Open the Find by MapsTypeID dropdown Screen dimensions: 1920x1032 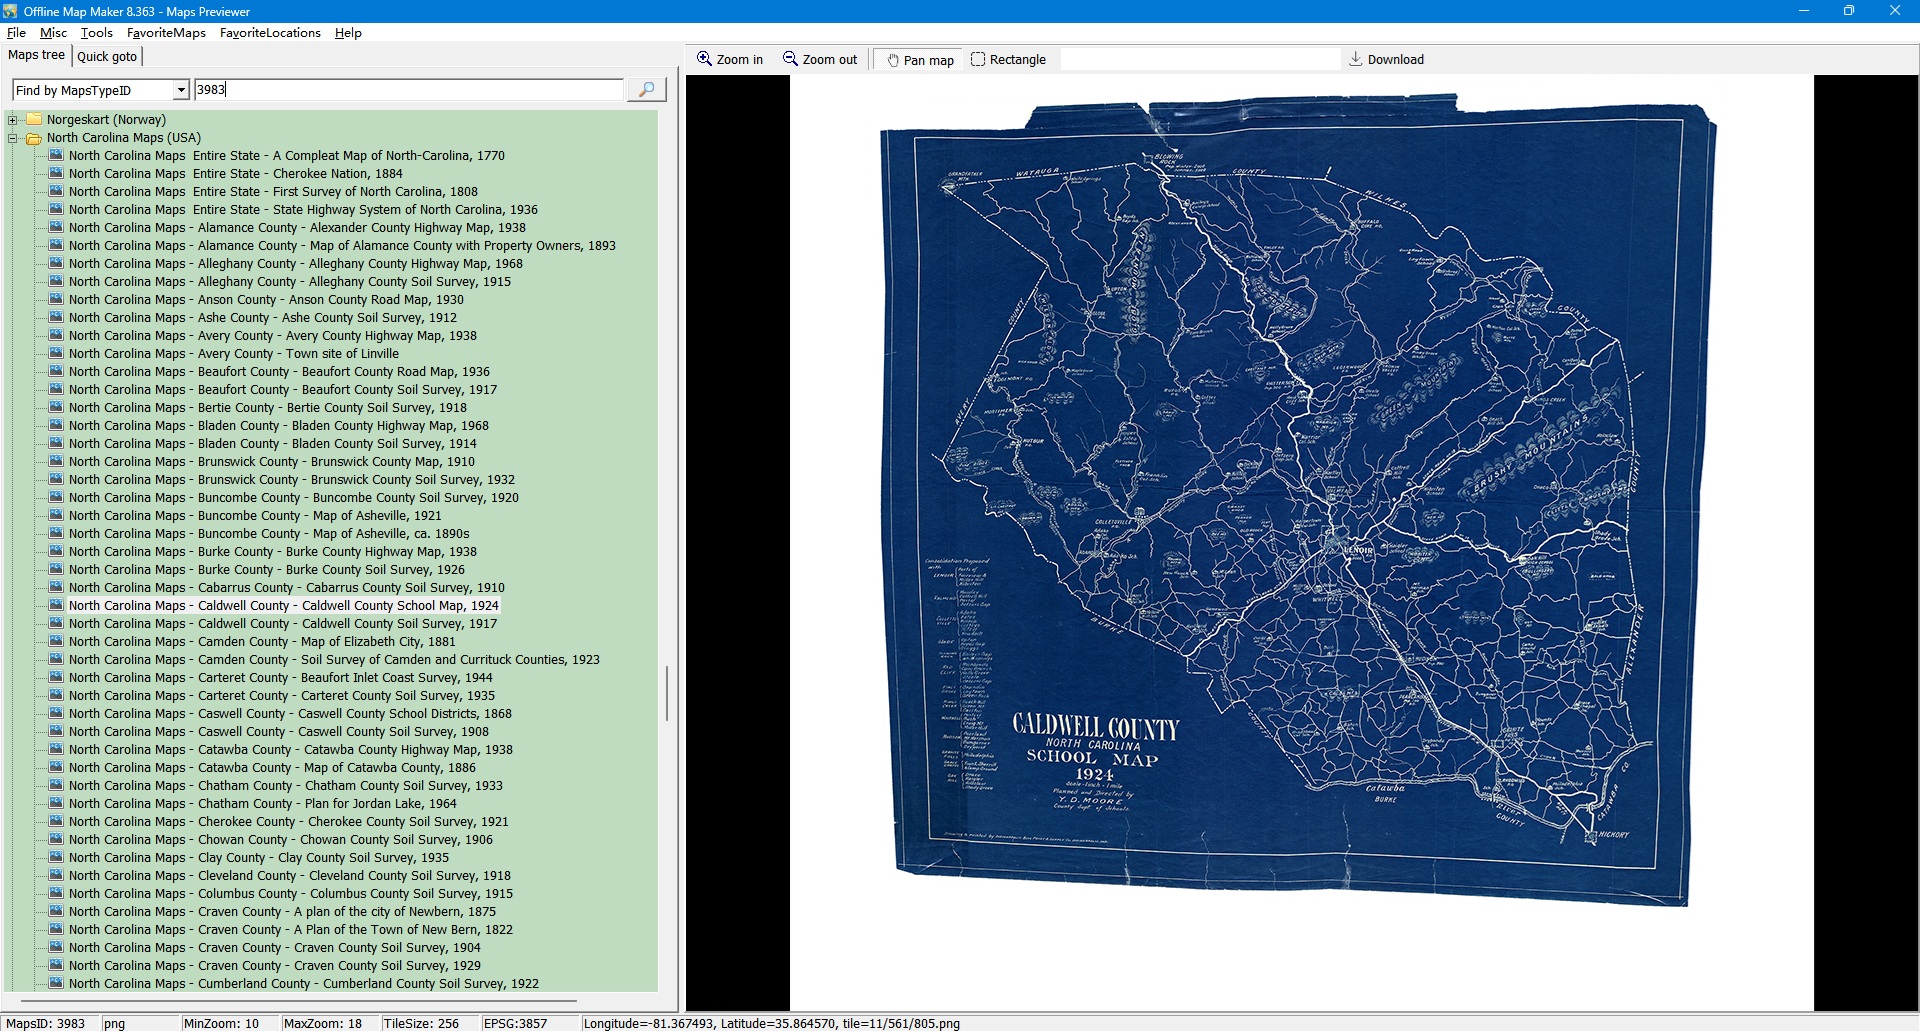click(x=181, y=90)
